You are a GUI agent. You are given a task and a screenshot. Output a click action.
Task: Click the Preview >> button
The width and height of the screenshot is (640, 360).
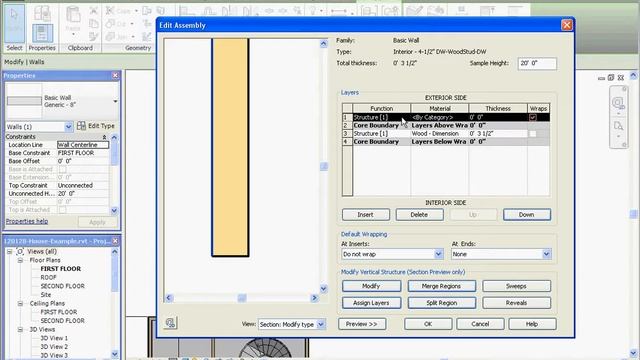362,324
